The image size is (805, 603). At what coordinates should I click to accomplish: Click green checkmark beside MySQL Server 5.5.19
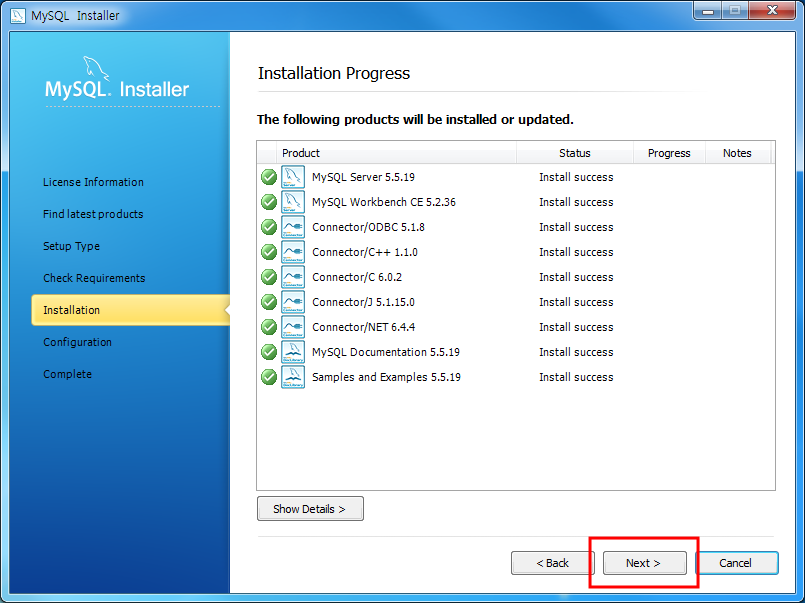pyautogui.click(x=269, y=177)
